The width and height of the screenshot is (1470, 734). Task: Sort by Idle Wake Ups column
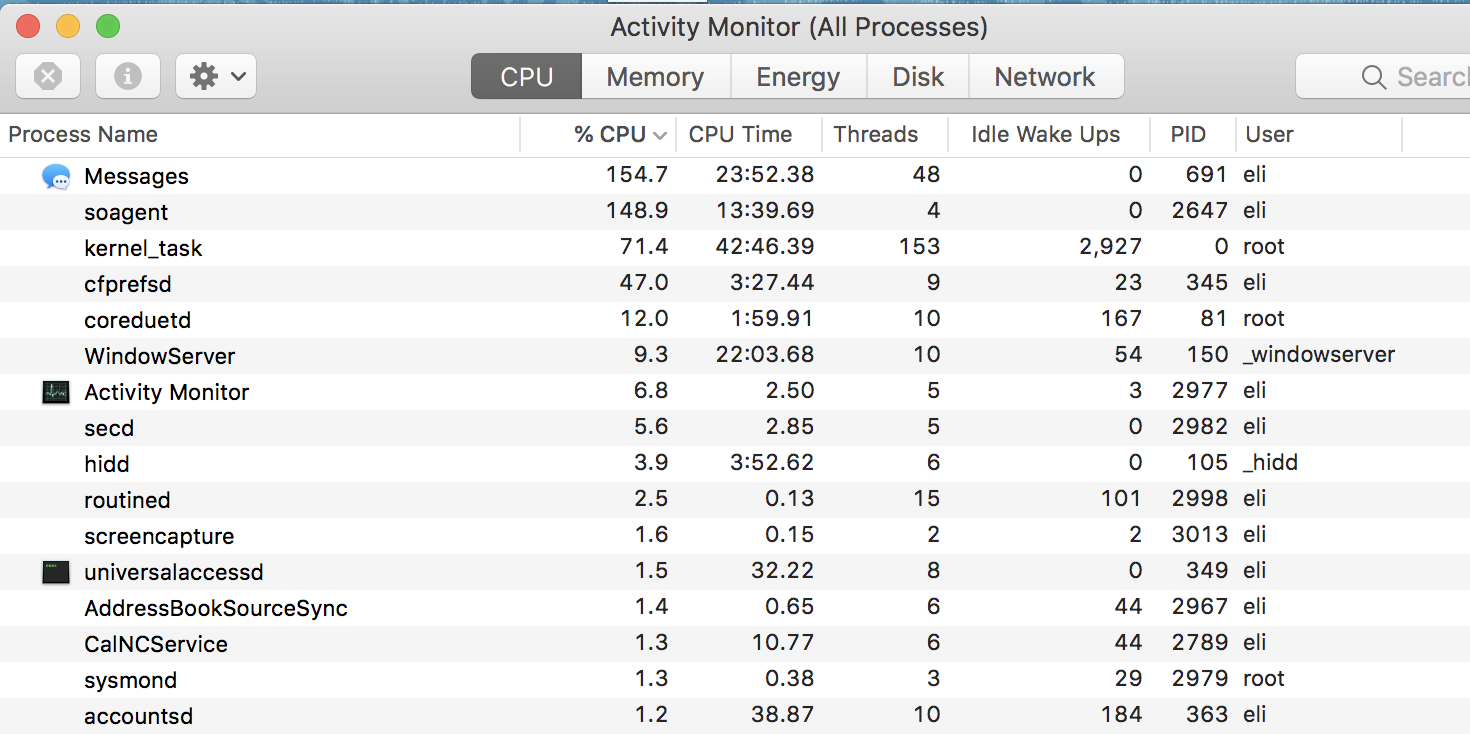click(x=1046, y=135)
